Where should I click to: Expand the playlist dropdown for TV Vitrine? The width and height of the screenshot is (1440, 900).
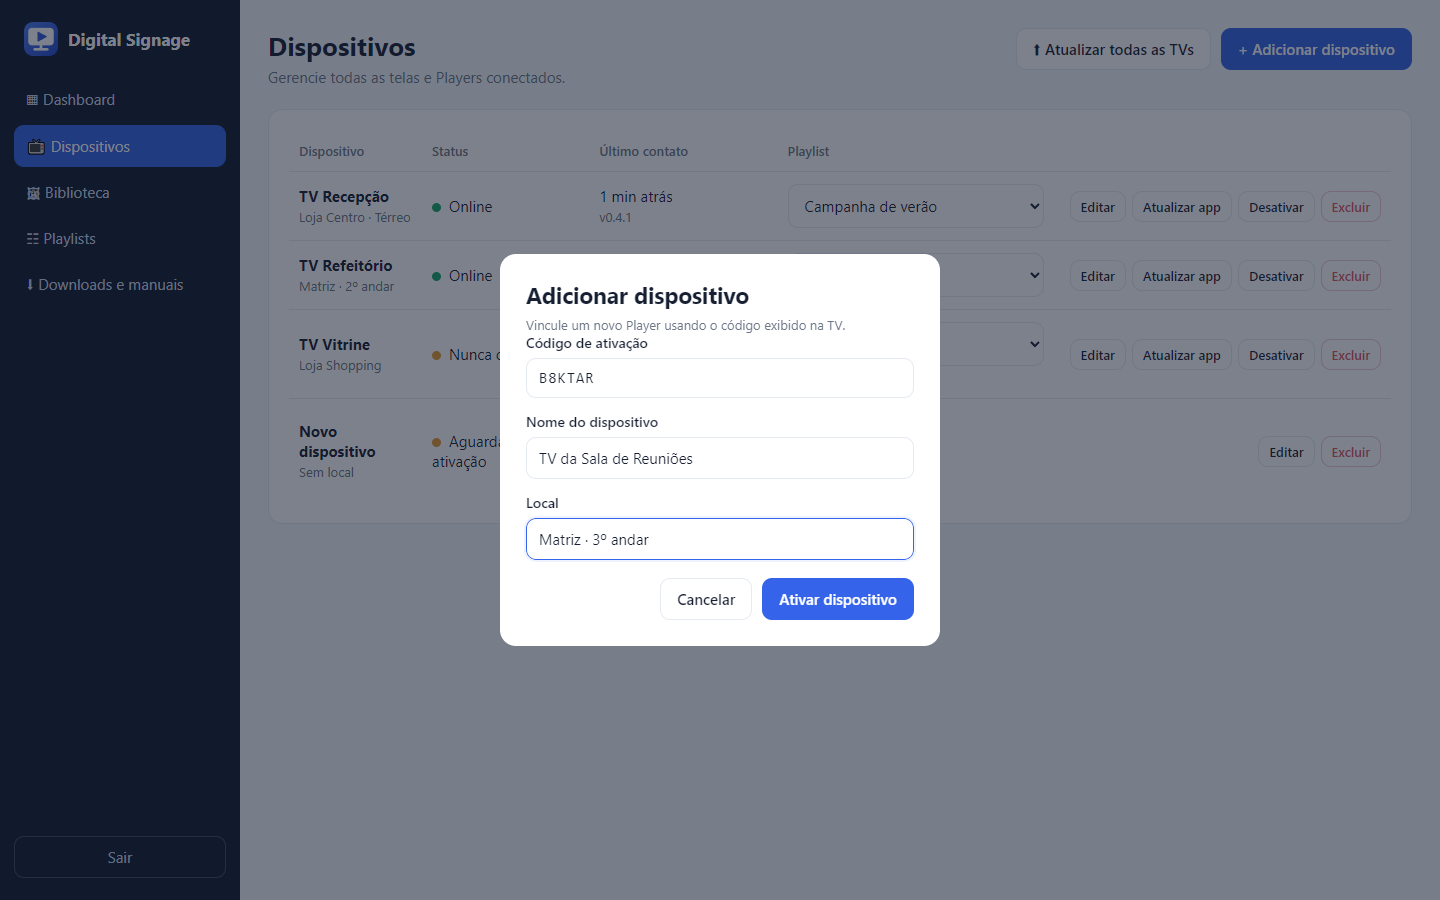click(x=991, y=344)
